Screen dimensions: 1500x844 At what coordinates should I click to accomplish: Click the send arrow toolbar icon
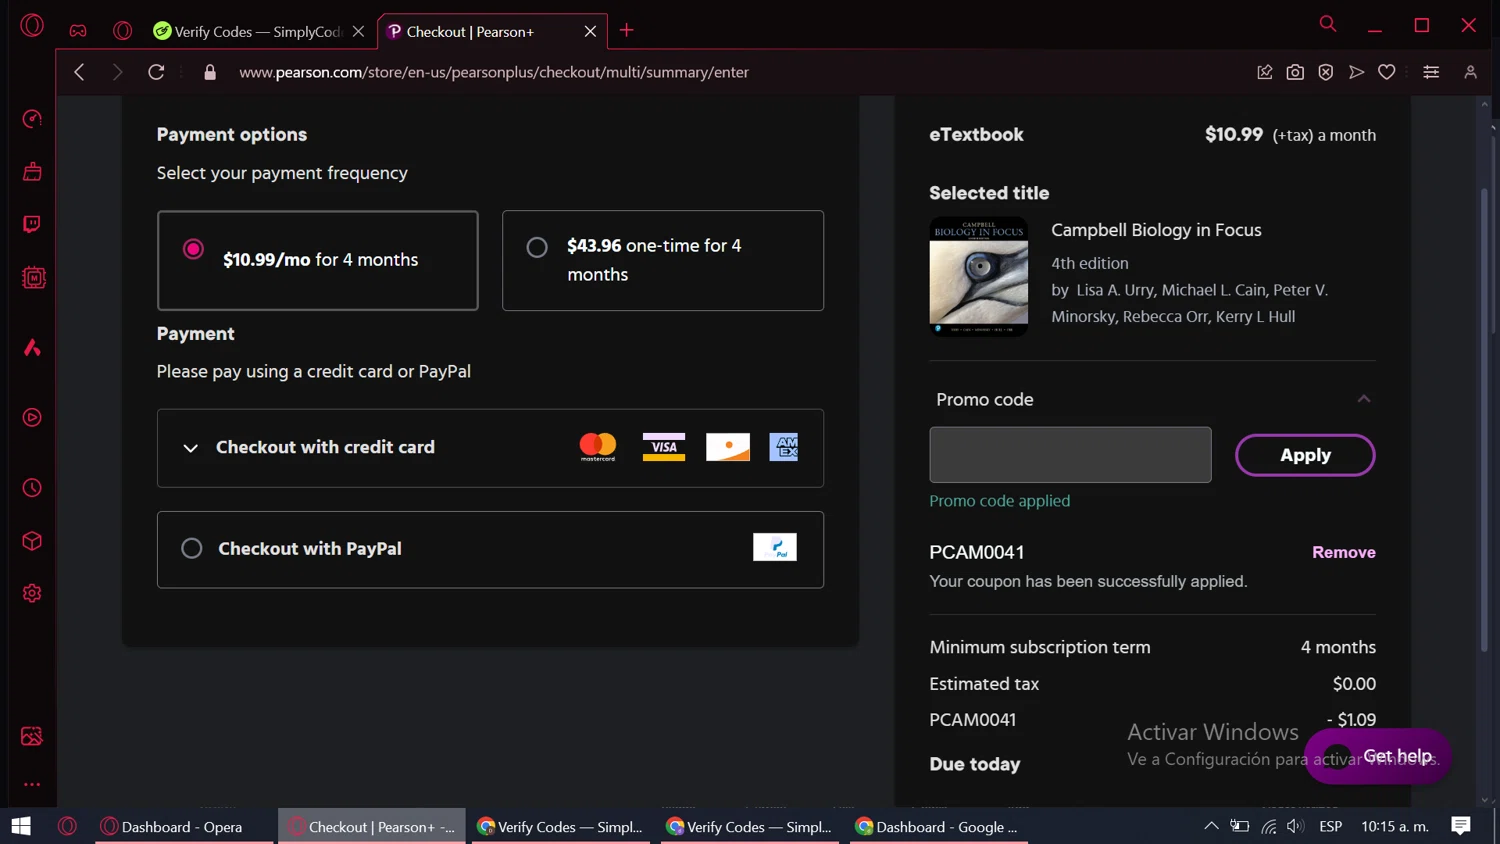[1356, 72]
